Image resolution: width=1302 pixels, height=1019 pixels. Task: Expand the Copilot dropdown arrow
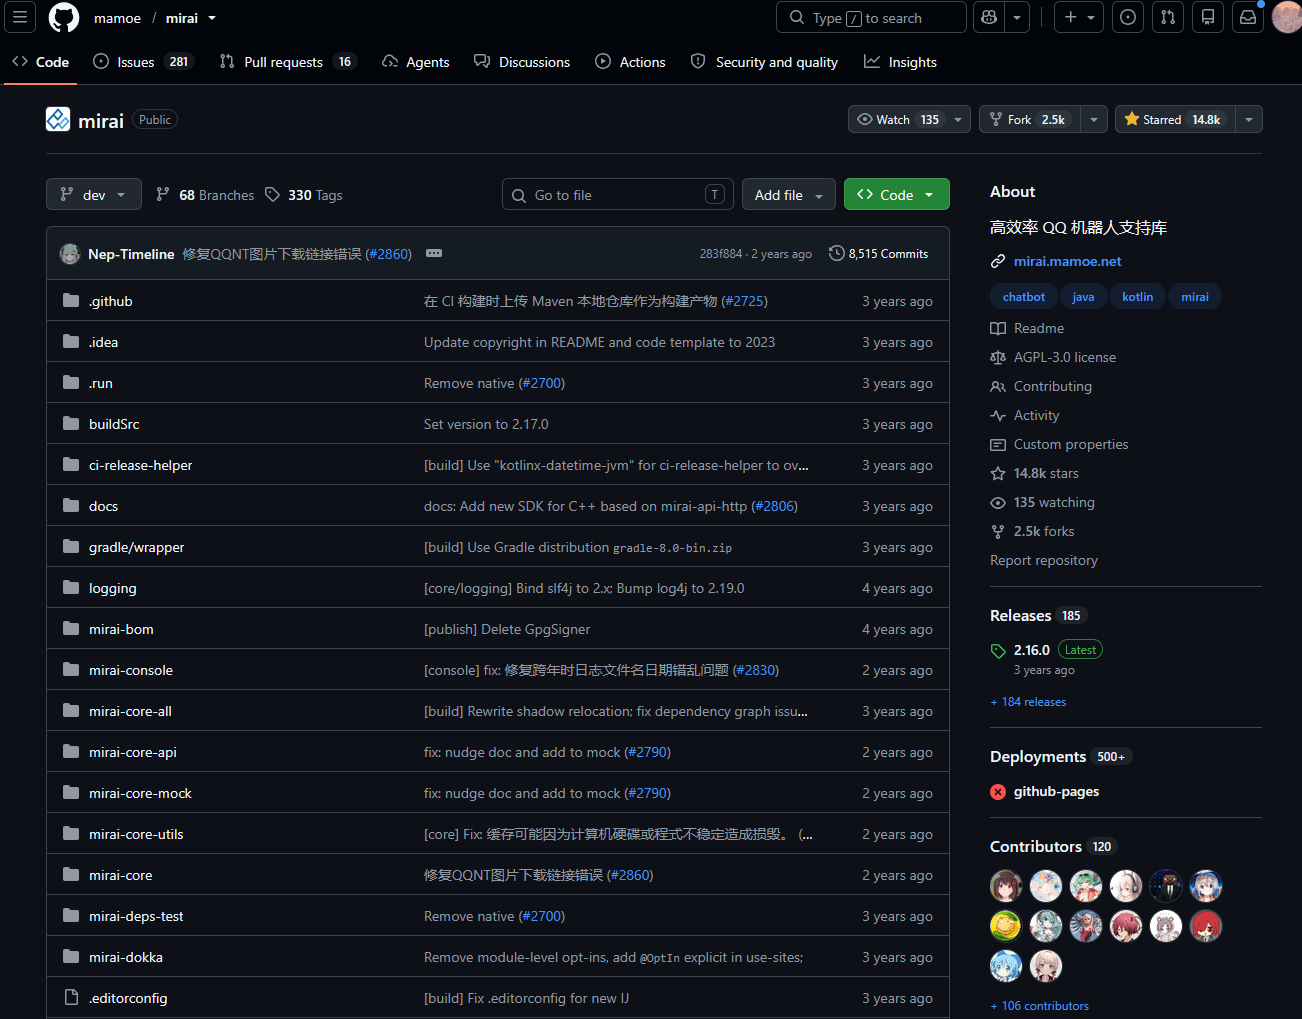point(1017,17)
